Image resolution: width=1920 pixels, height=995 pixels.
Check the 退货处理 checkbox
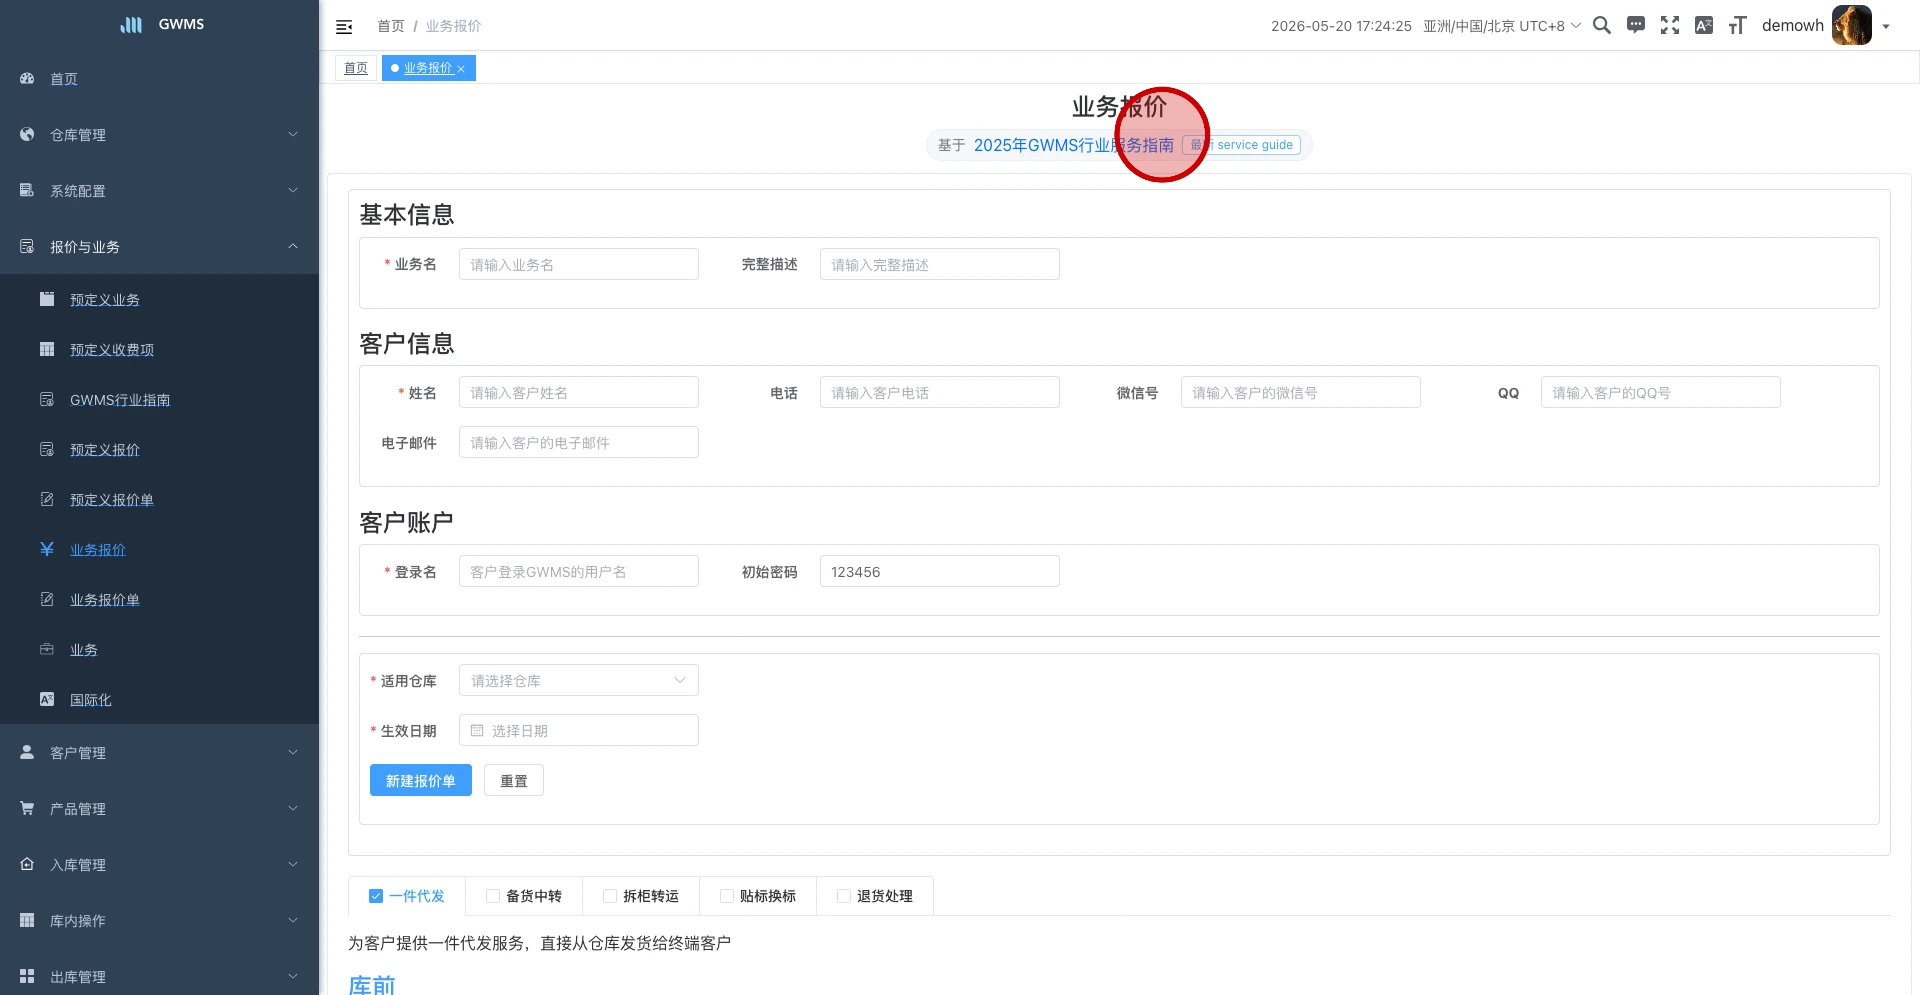pyautogui.click(x=844, y=896)
